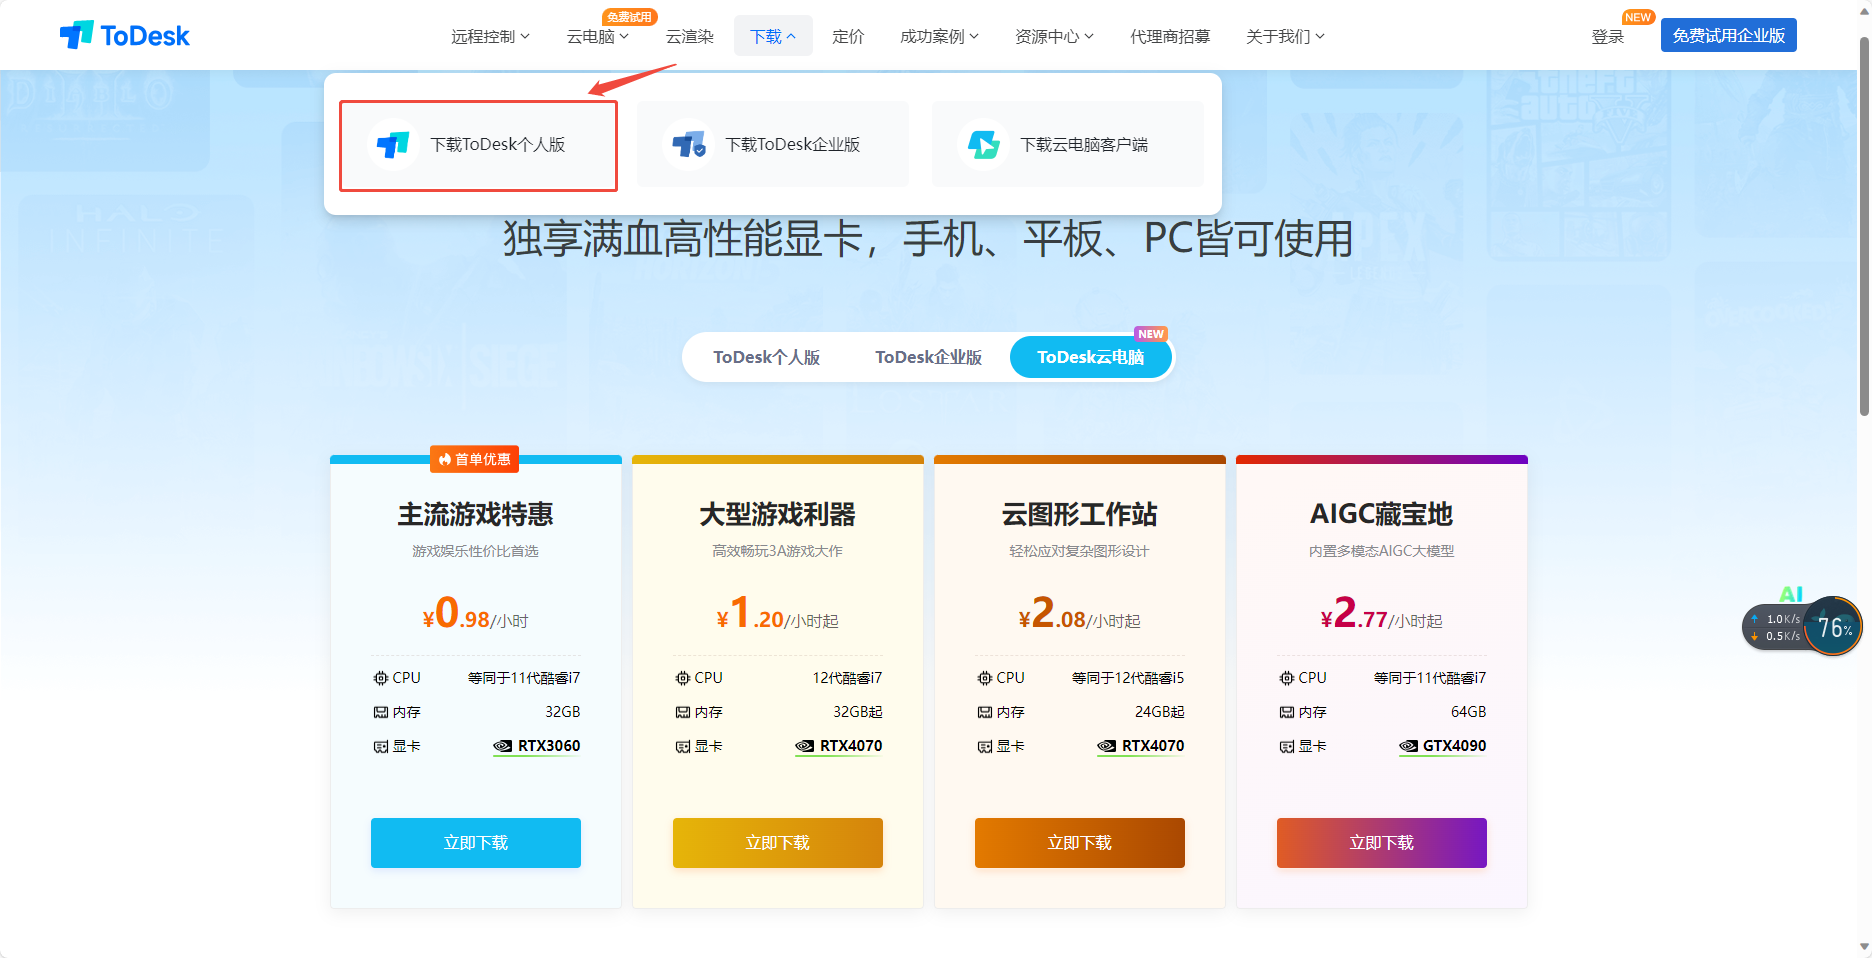
Task: Click the ¥1.20/小时起 price
Action: [x=778, y=613]
